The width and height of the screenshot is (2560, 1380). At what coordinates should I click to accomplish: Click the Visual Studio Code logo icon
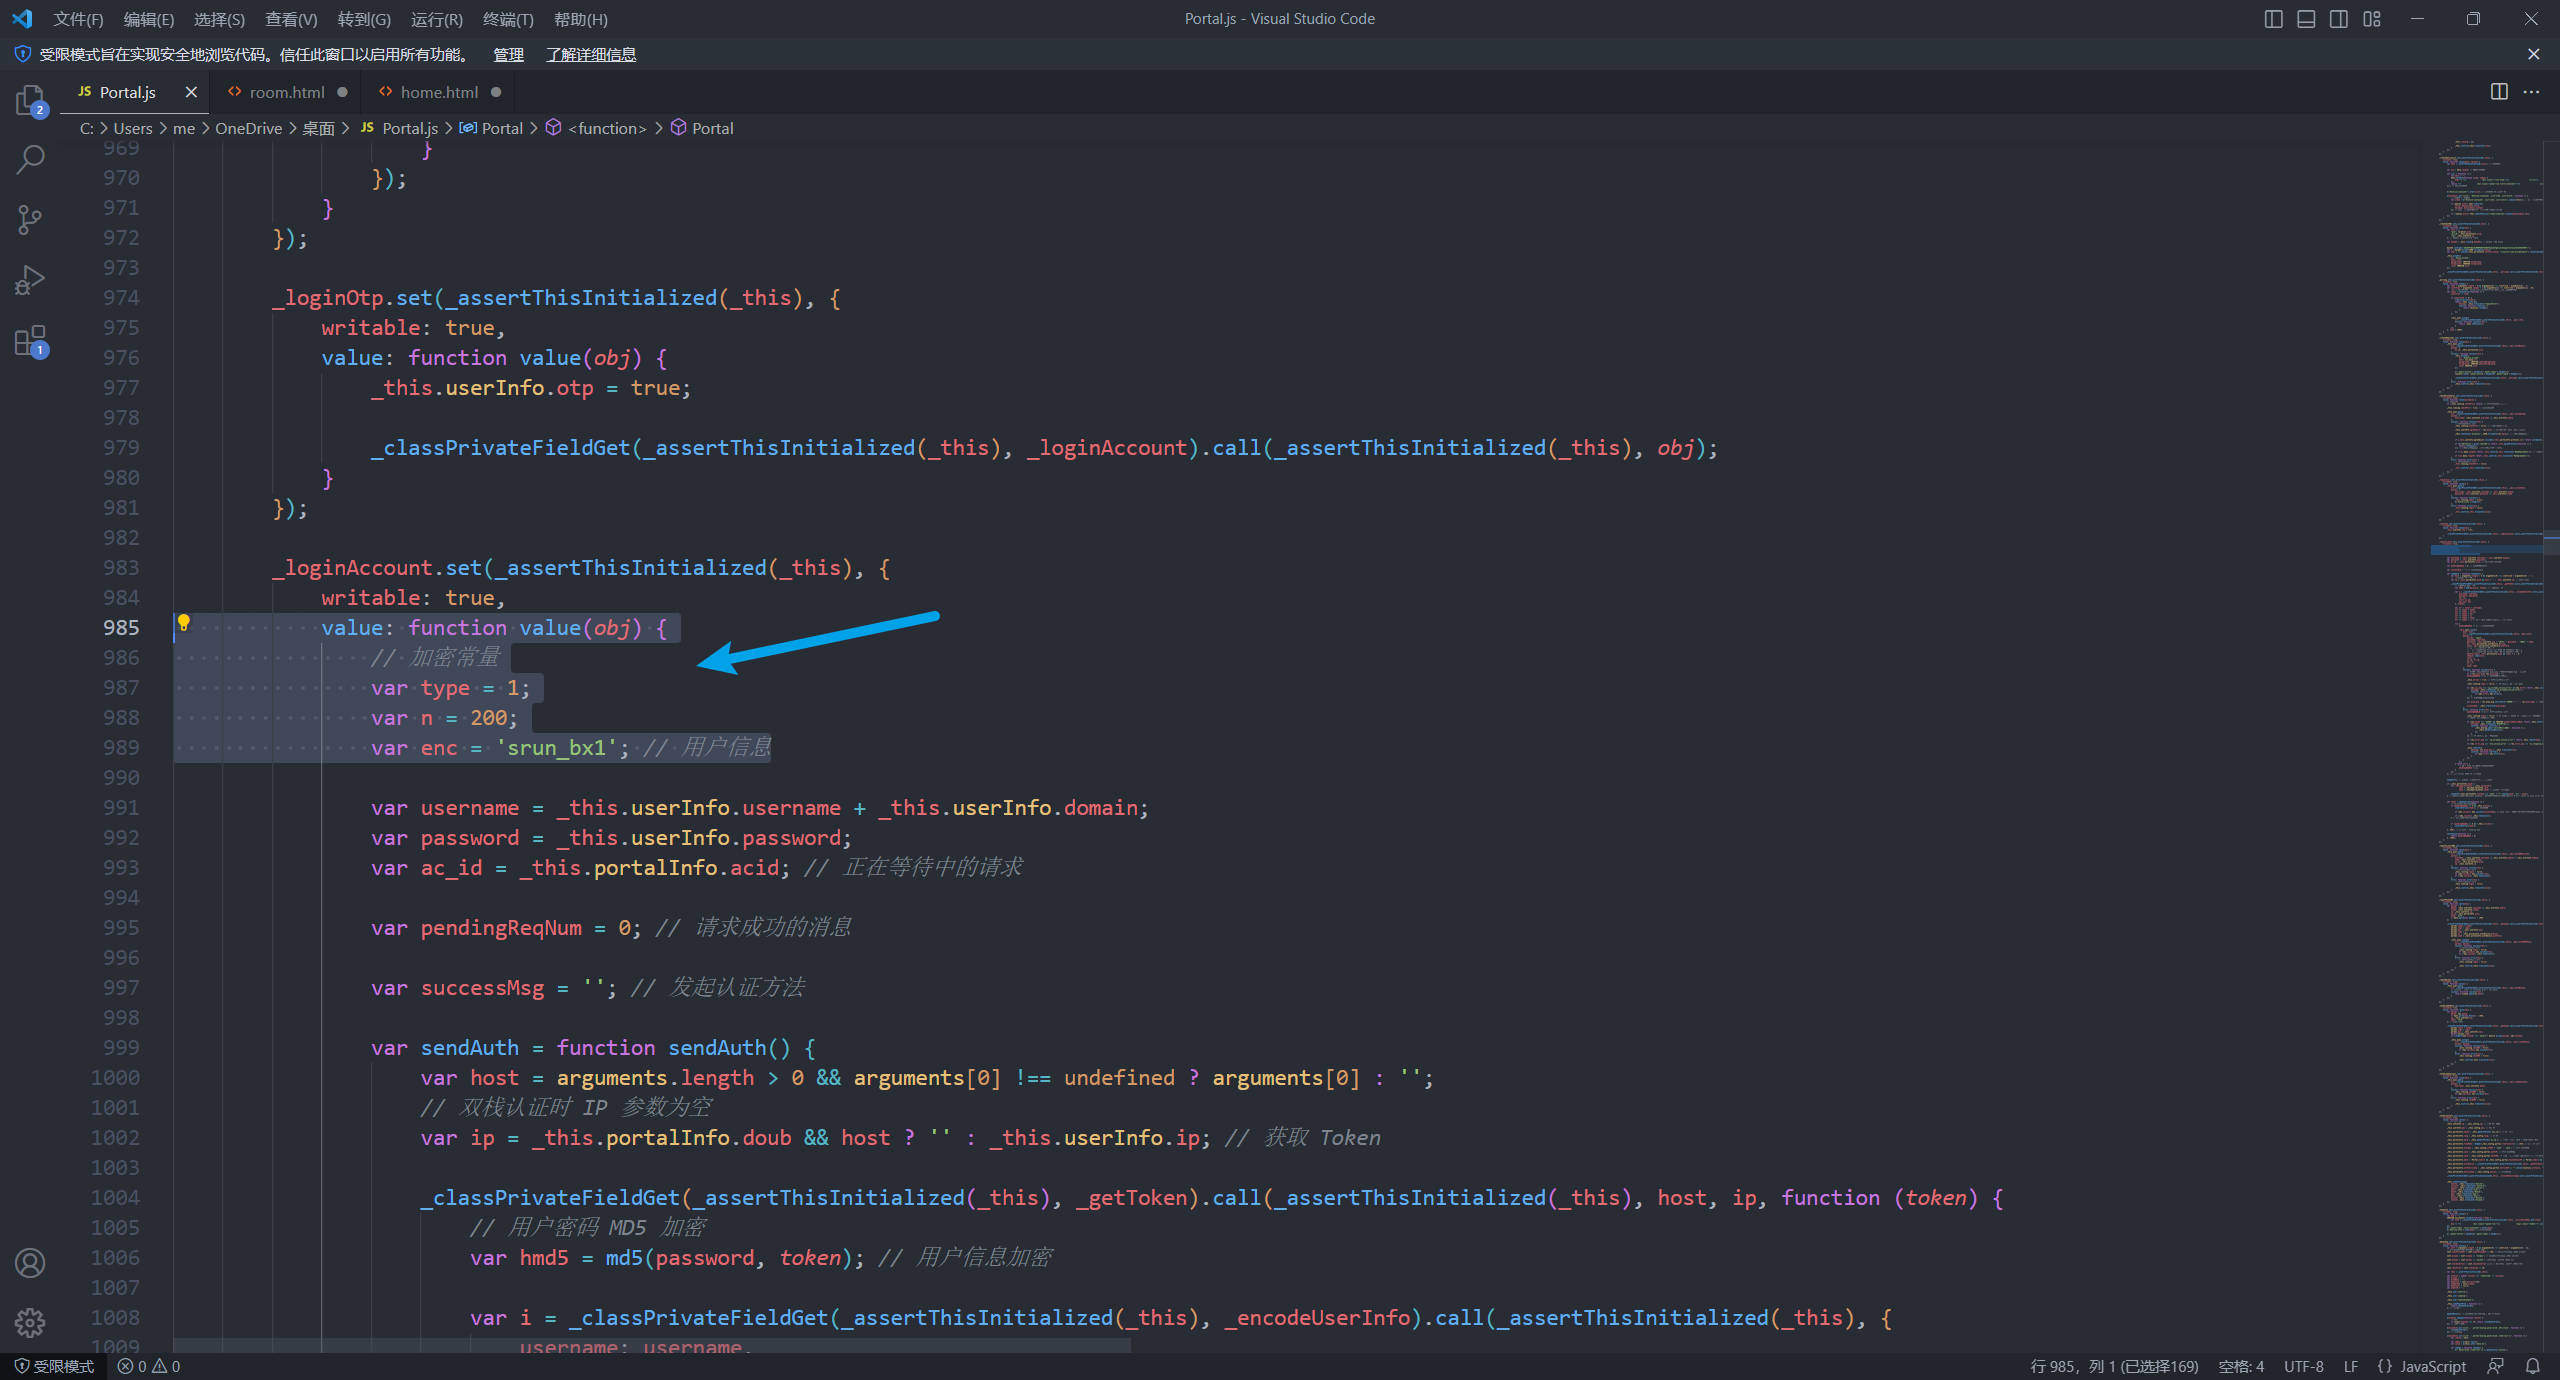[x=22, y=19]
